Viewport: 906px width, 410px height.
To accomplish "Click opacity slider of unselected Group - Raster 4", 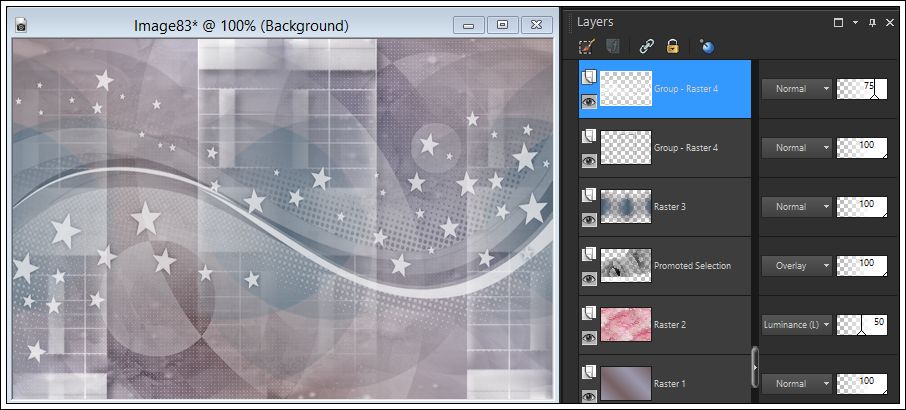I will coord(862,148).
